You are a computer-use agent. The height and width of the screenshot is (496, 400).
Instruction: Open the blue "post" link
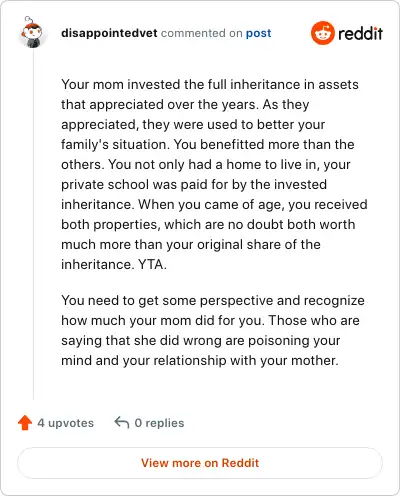coord(258,33)
